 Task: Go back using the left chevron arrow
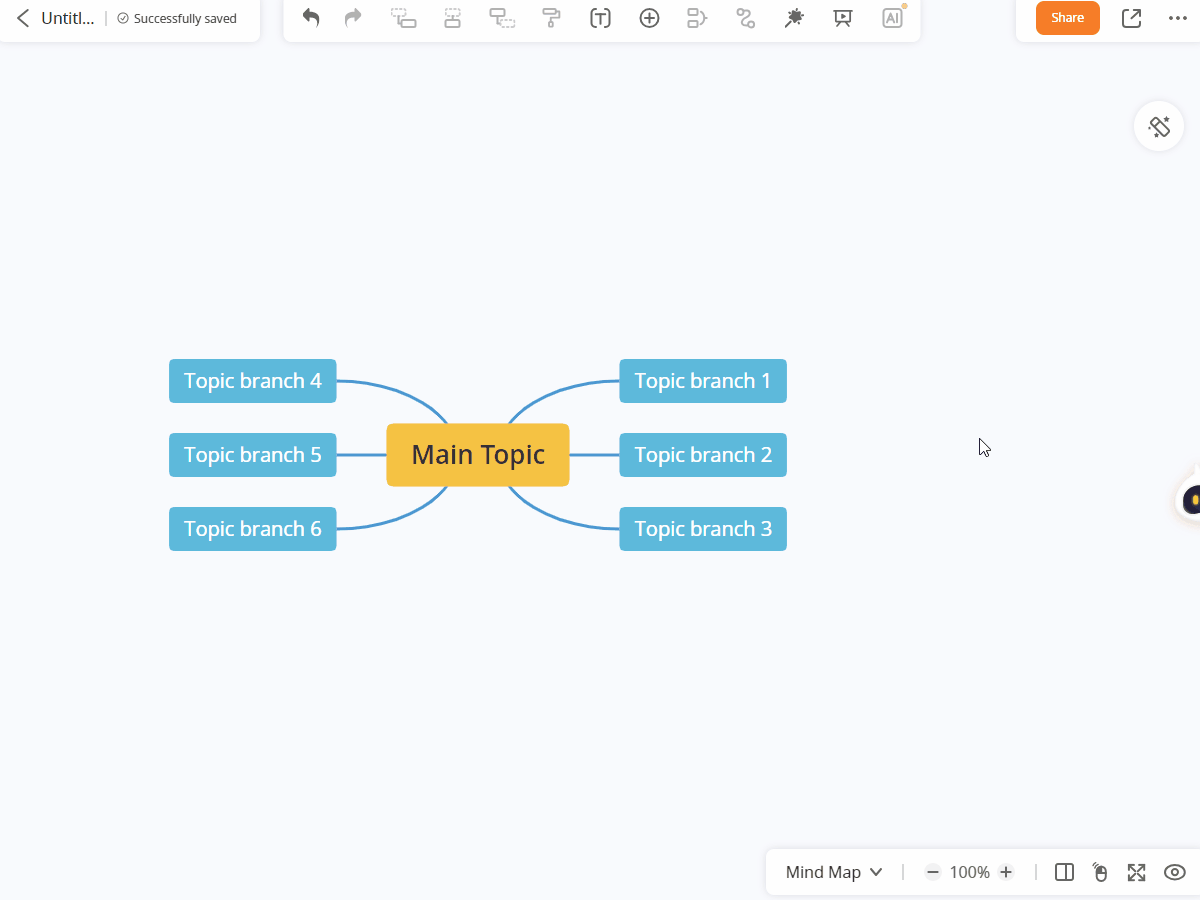click(x=23, y=18)
